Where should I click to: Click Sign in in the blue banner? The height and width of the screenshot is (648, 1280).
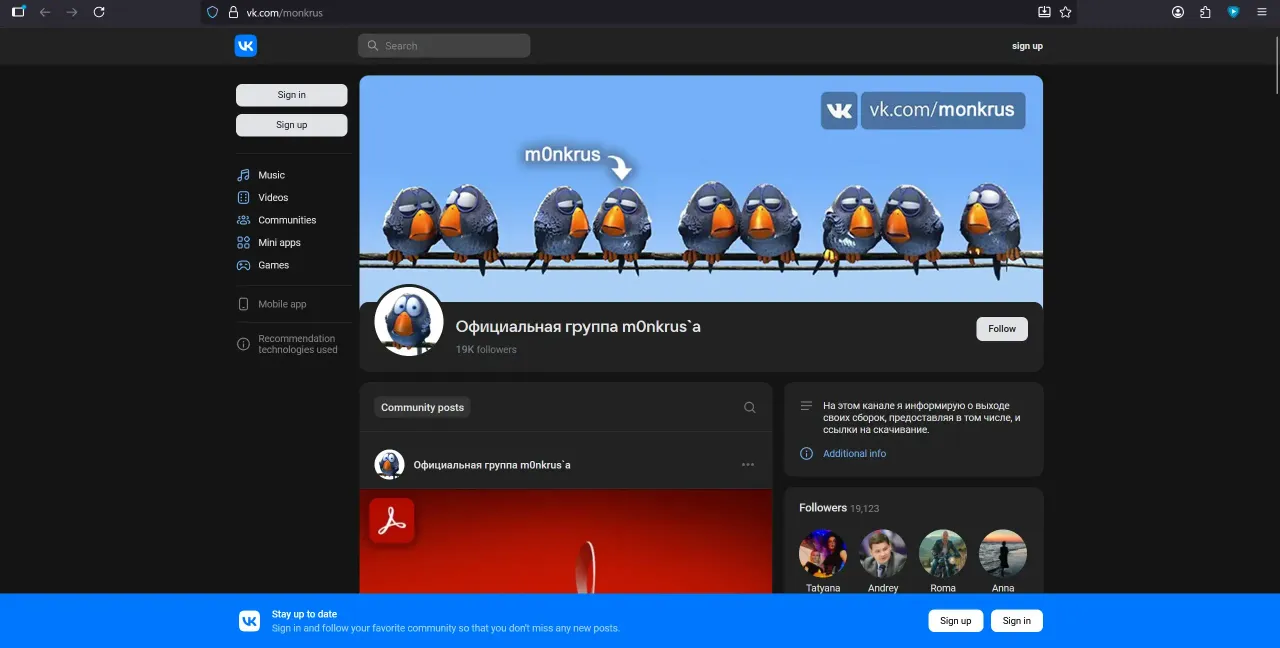coord(1017,621)
